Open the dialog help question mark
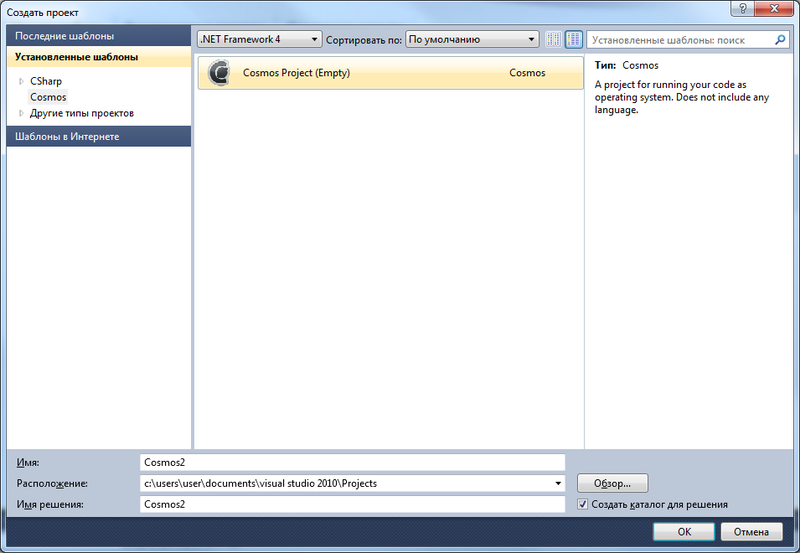 (x=743, y=8)
